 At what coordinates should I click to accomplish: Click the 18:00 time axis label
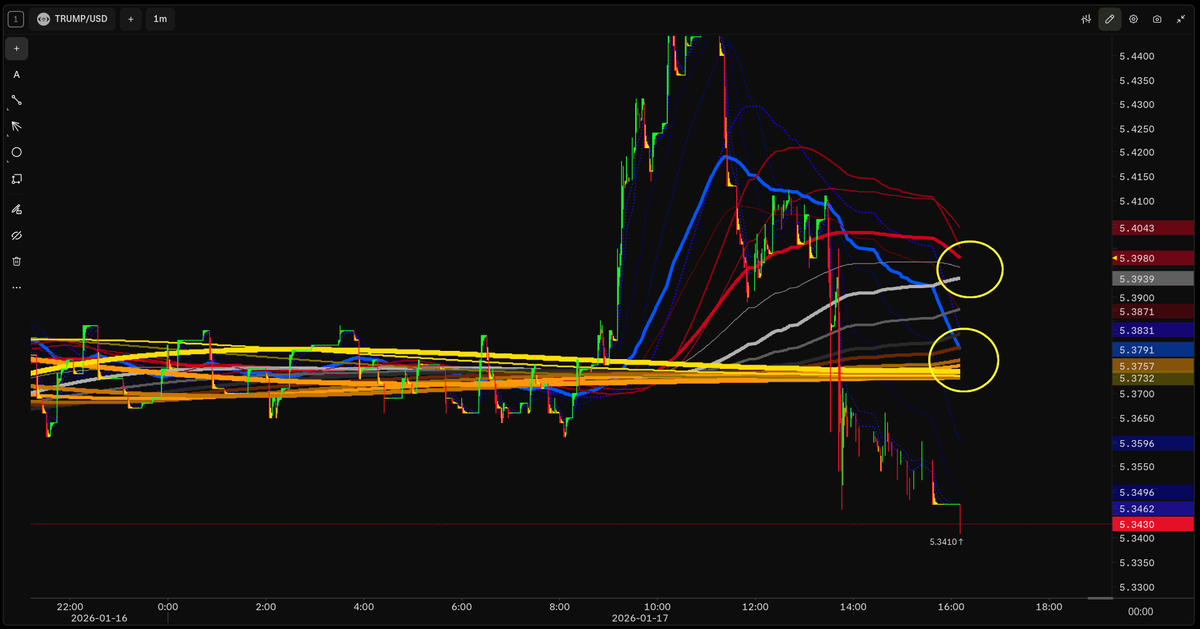pyautogui.click(x=1048, y=606)
